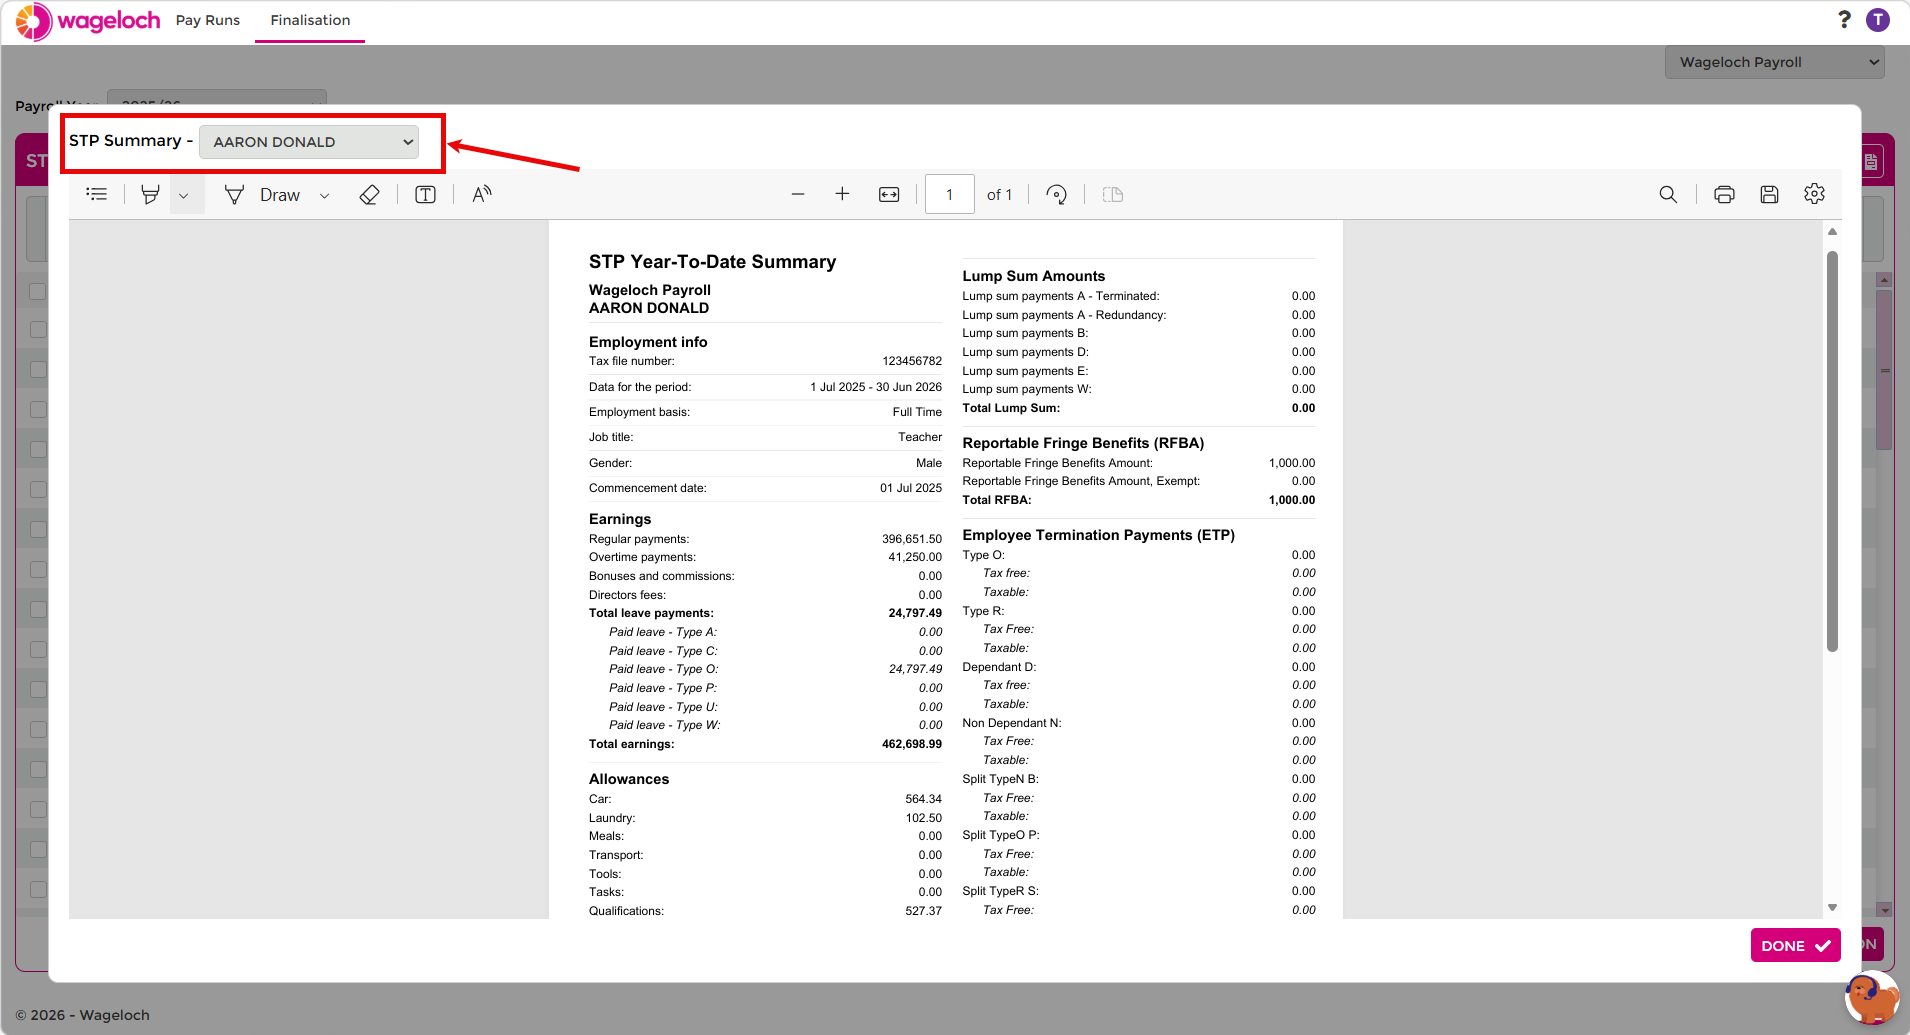Open the chat assistant mascot
The width and height of the screenshot is (1910, 1035).
(1871, 997)
